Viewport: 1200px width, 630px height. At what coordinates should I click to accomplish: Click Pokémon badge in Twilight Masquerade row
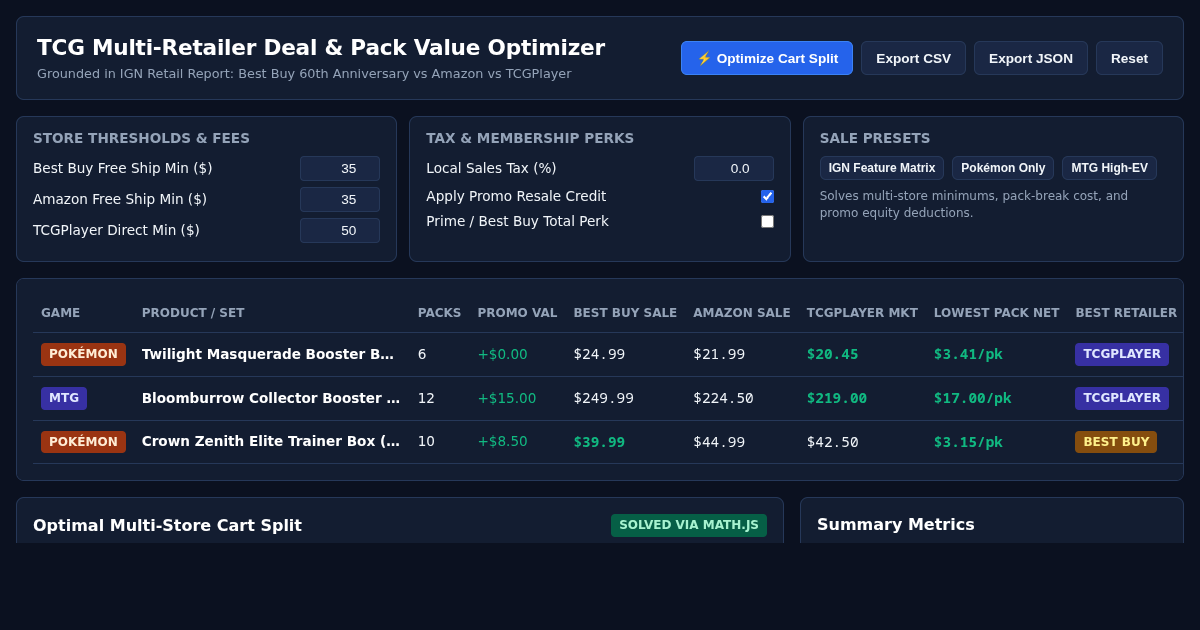(83, 354)
